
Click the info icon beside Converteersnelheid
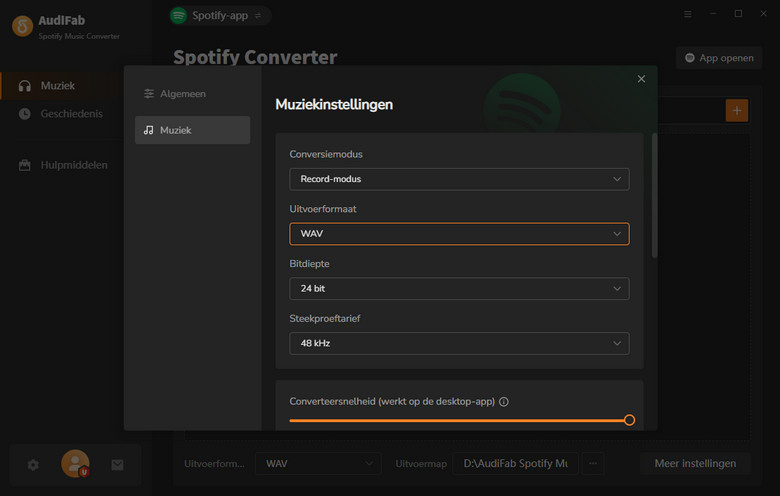pyautogui.click(x=504, y=402)
